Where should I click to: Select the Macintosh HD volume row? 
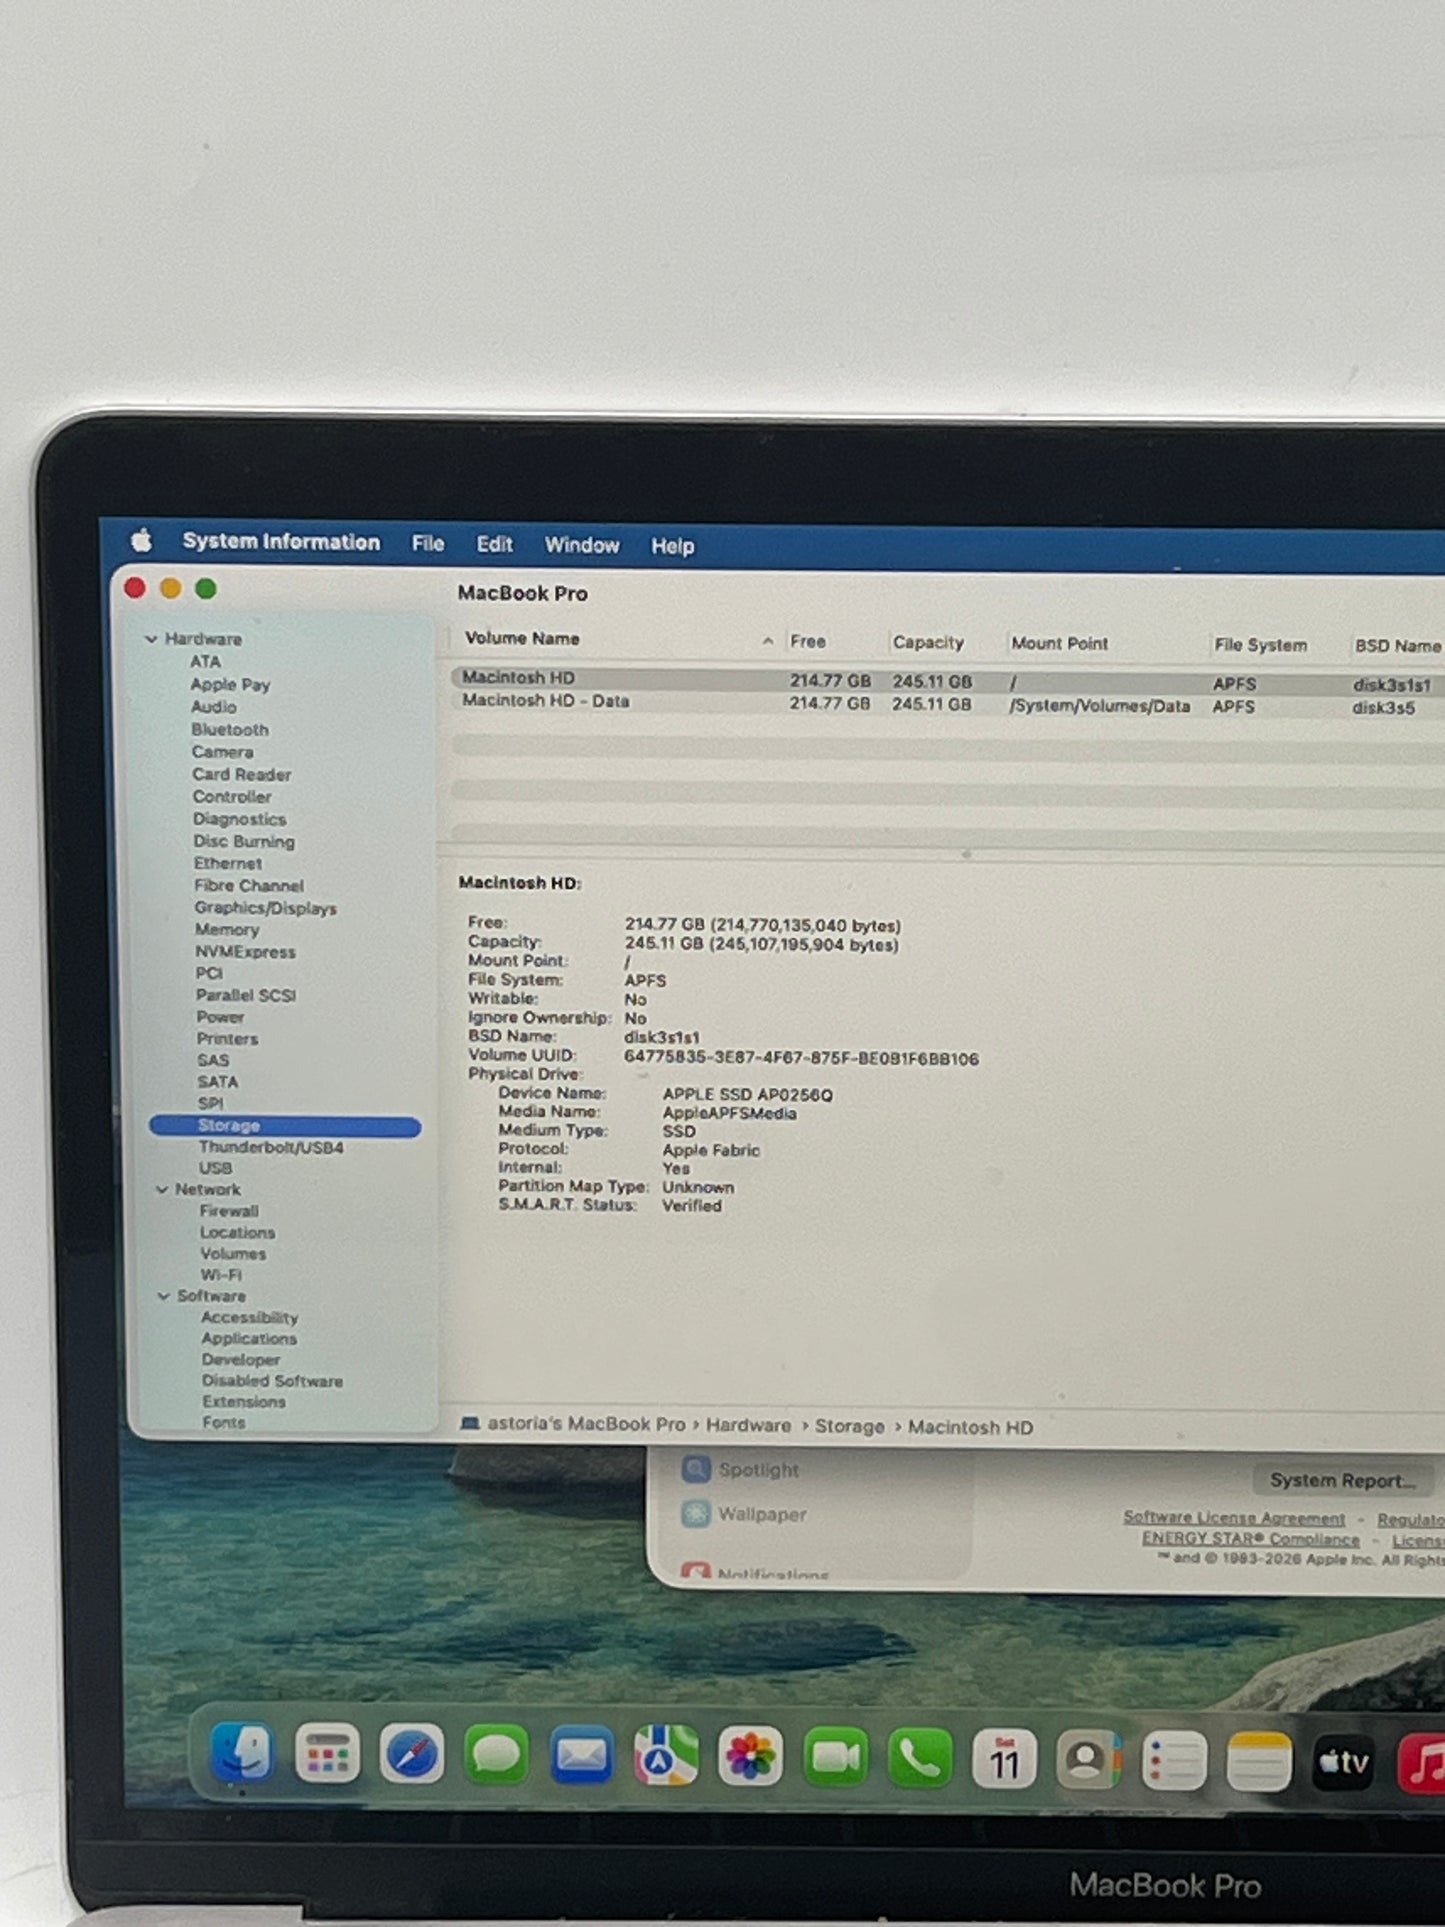pos(947,681)
